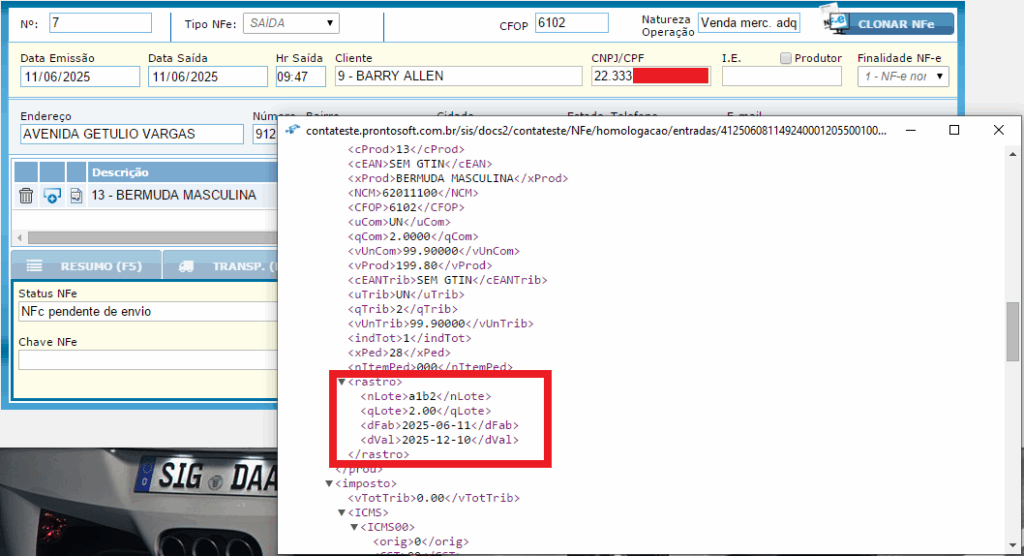Maximize the XML popup window

tap(954, 130)
